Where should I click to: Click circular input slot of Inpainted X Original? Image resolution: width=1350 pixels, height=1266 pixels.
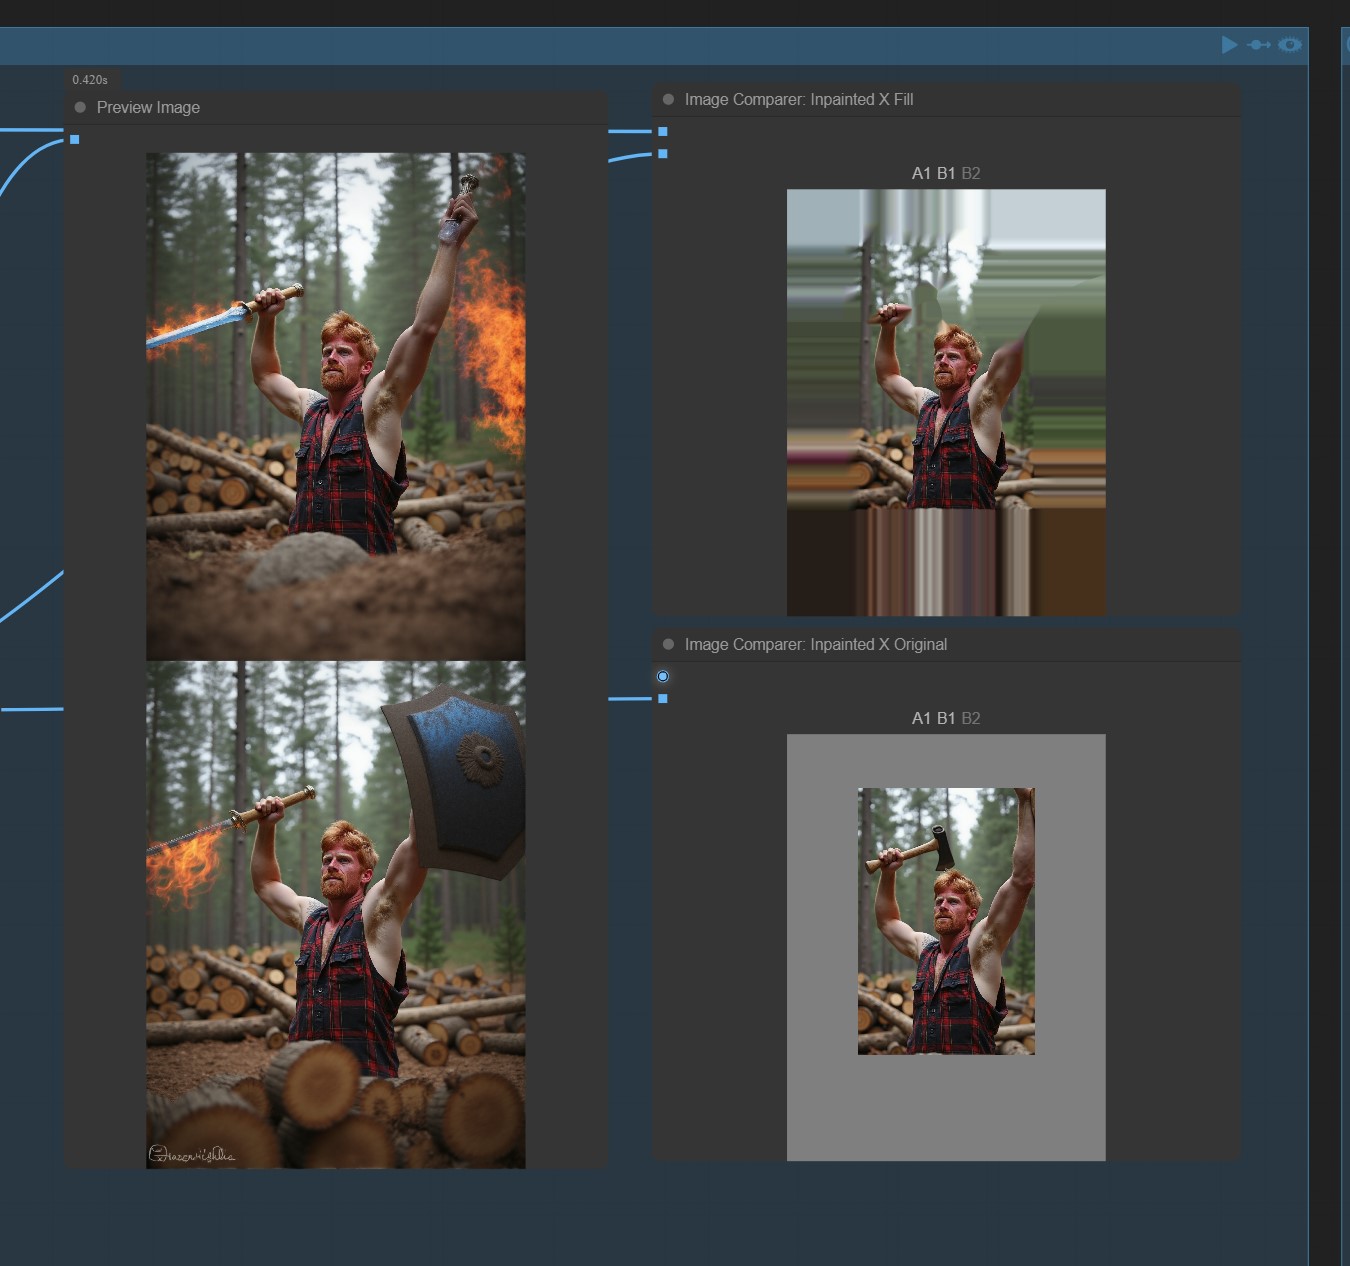663,677
